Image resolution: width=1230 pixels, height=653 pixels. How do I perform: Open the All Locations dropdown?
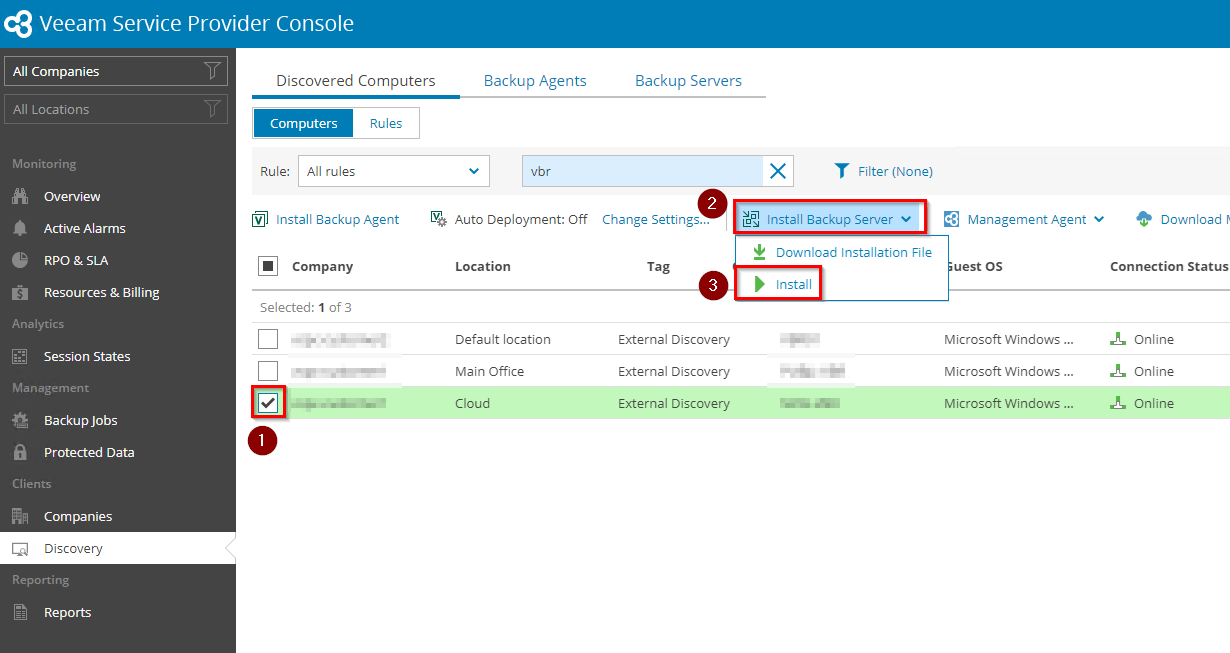tap(116, 109)
